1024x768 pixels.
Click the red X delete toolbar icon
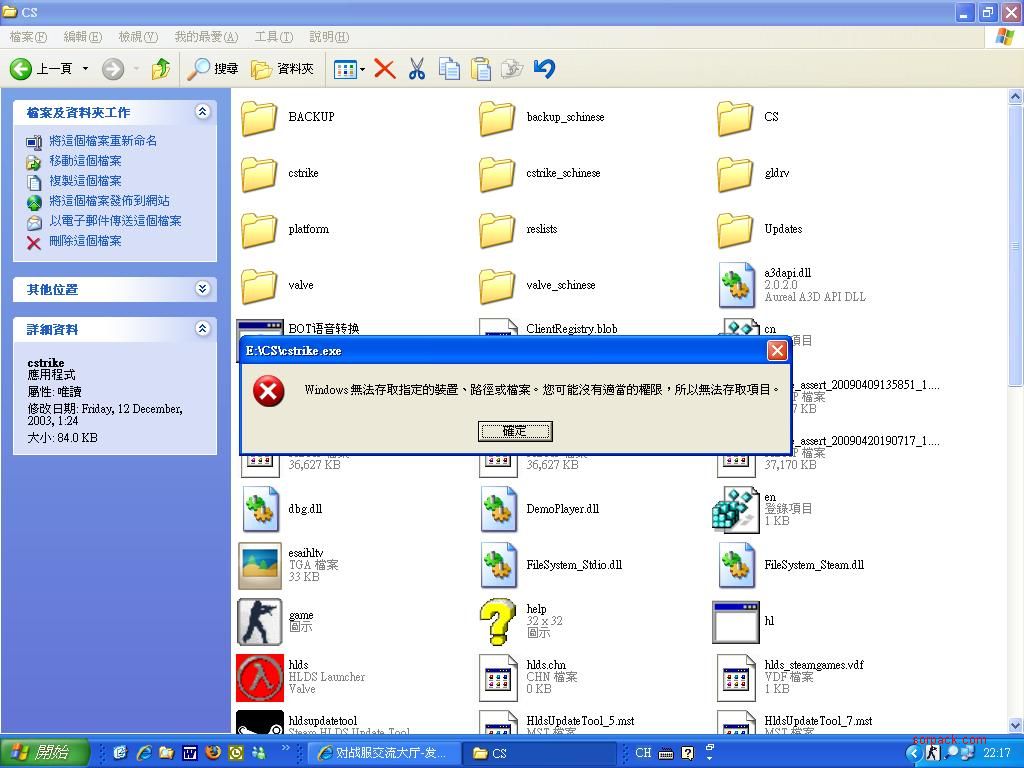pyautogui.click(x=384, y=69)
